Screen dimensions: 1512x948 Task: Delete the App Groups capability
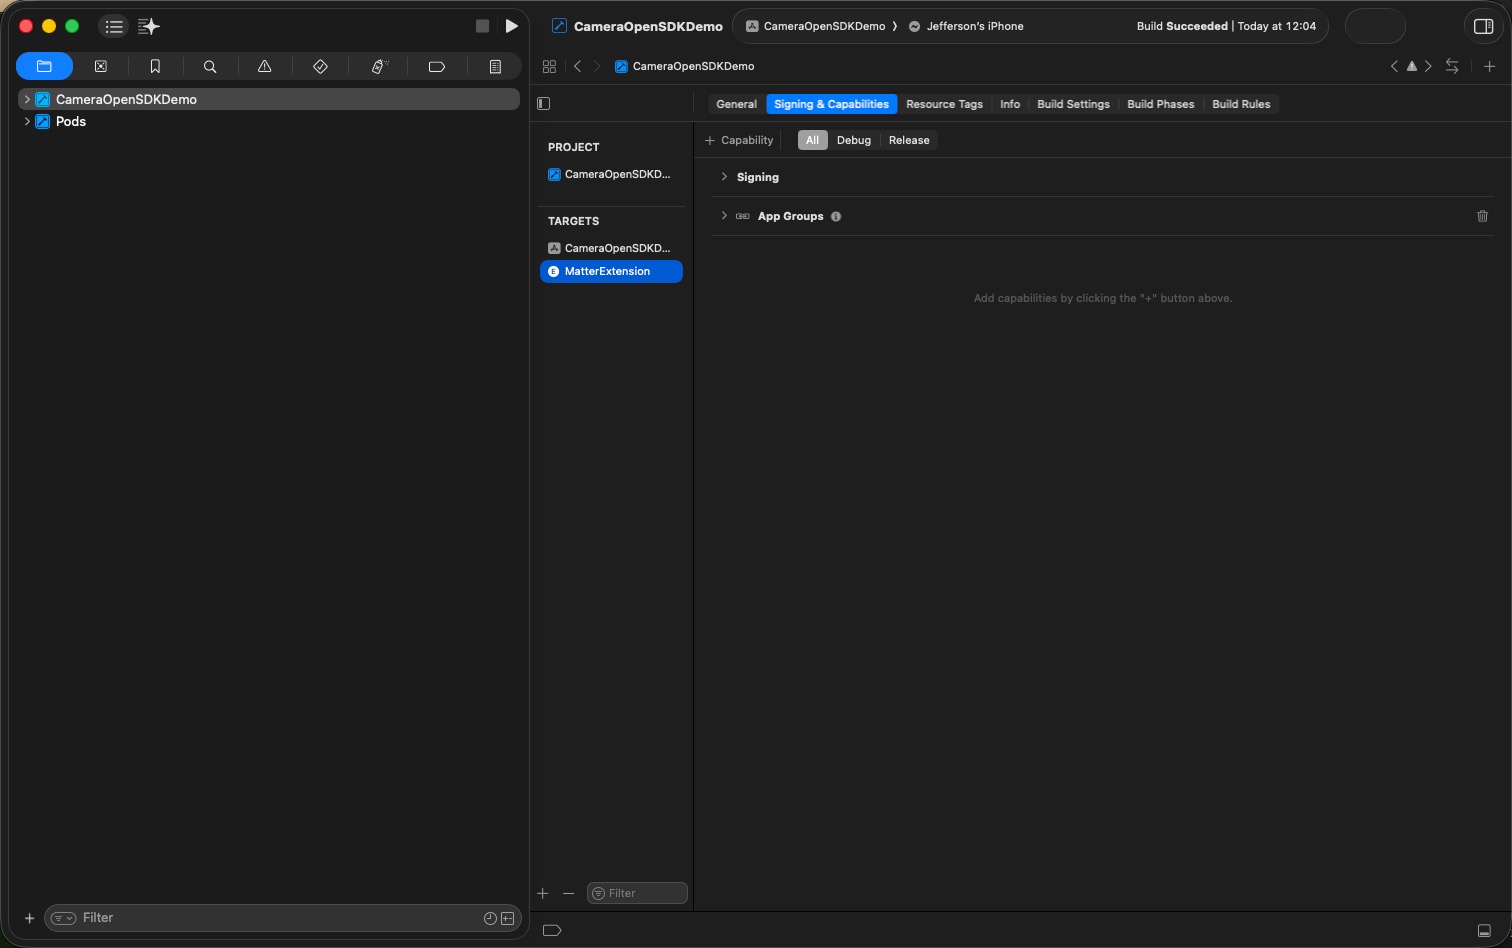tap(1483, 216)
